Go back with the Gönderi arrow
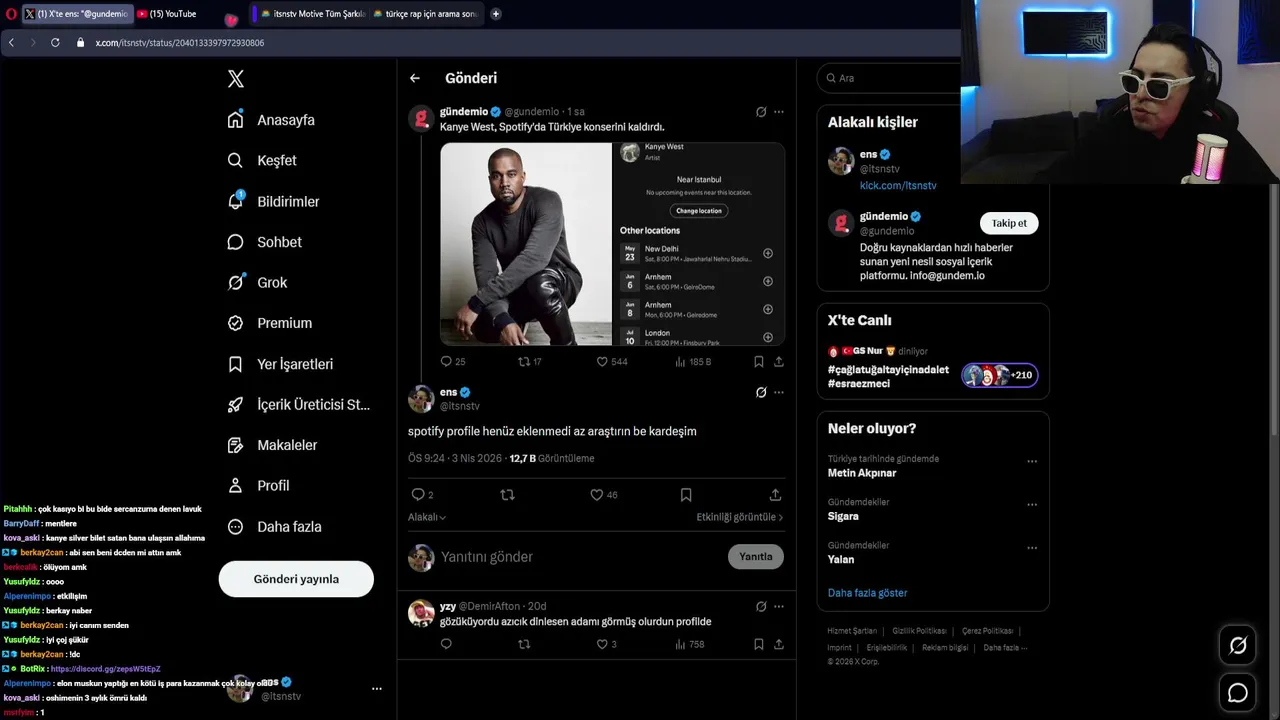 click(414, 78)
